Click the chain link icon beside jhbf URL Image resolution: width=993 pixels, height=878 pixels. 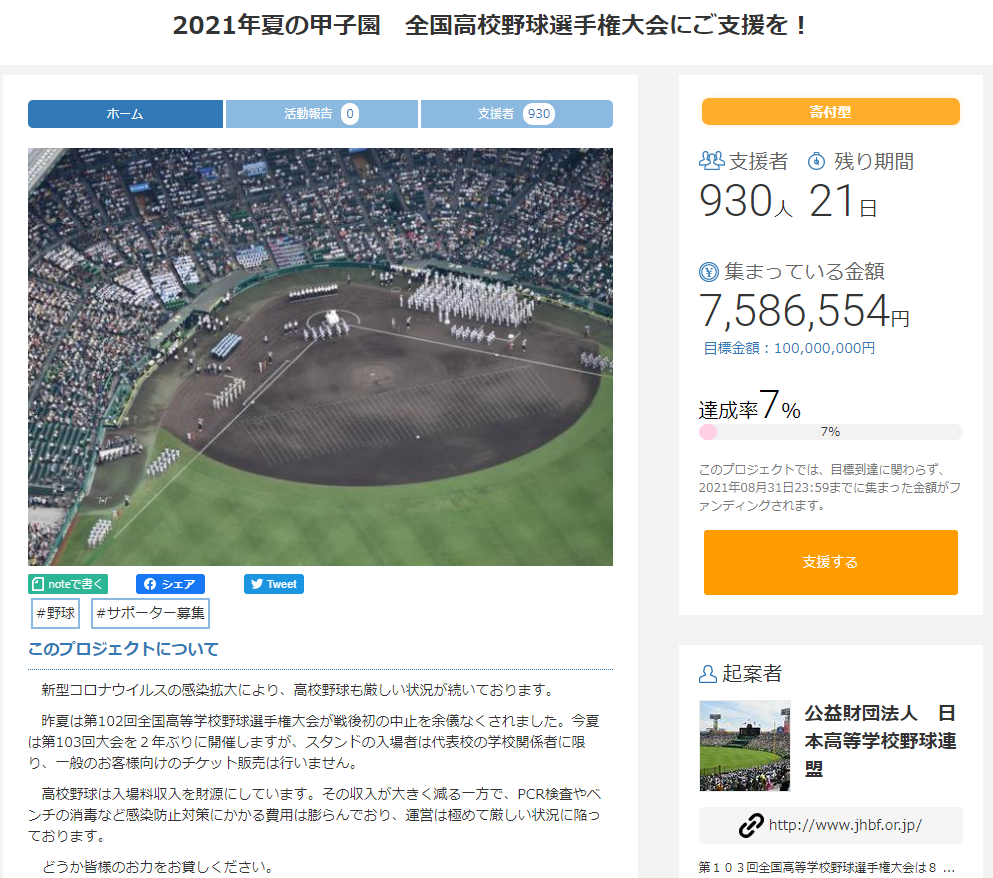coord(751,825)
